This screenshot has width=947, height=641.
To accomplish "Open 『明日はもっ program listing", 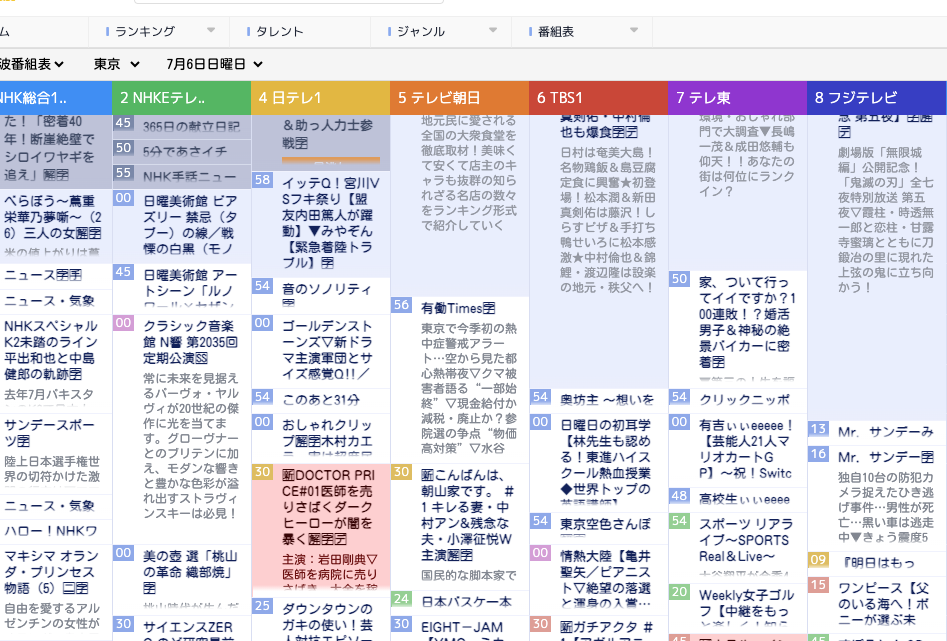I will tap(879, 562).
